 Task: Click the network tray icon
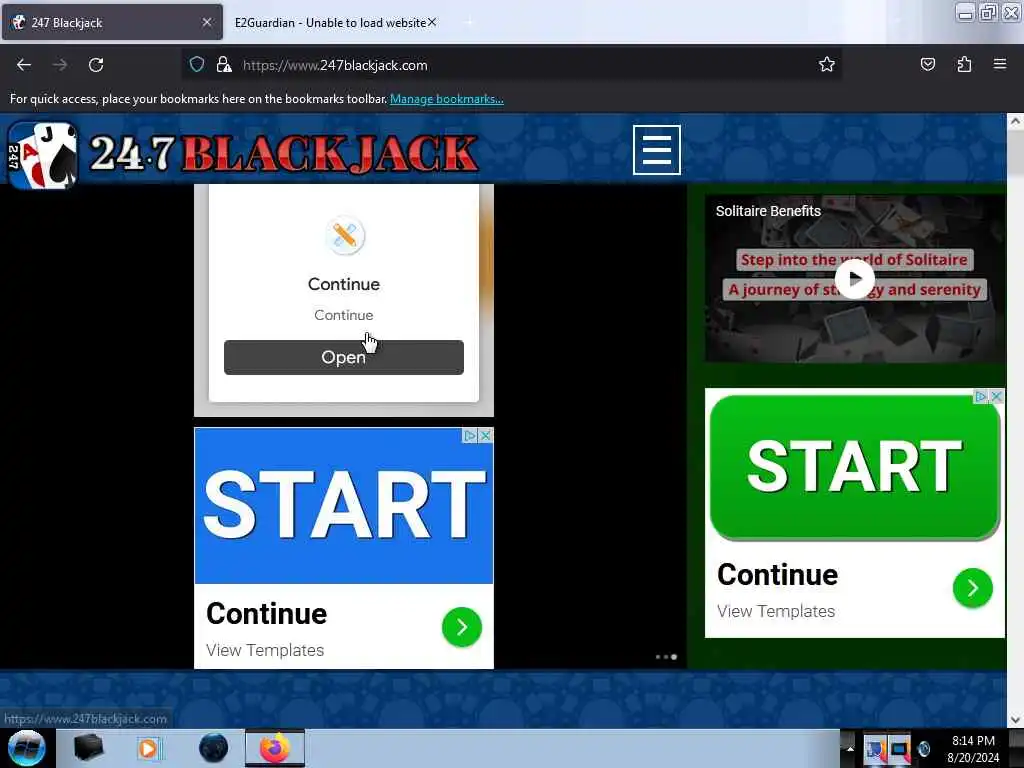[899, 750]
